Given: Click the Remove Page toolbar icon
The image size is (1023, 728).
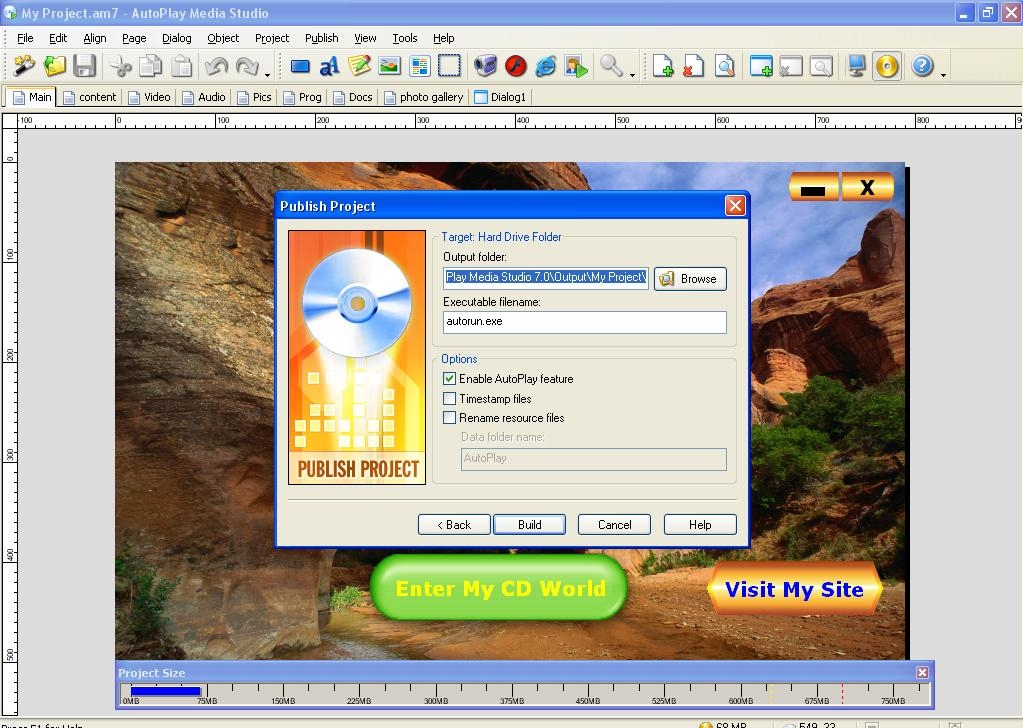Looking at the screenshot, I should pyautogui.click(x=693, y=67).
